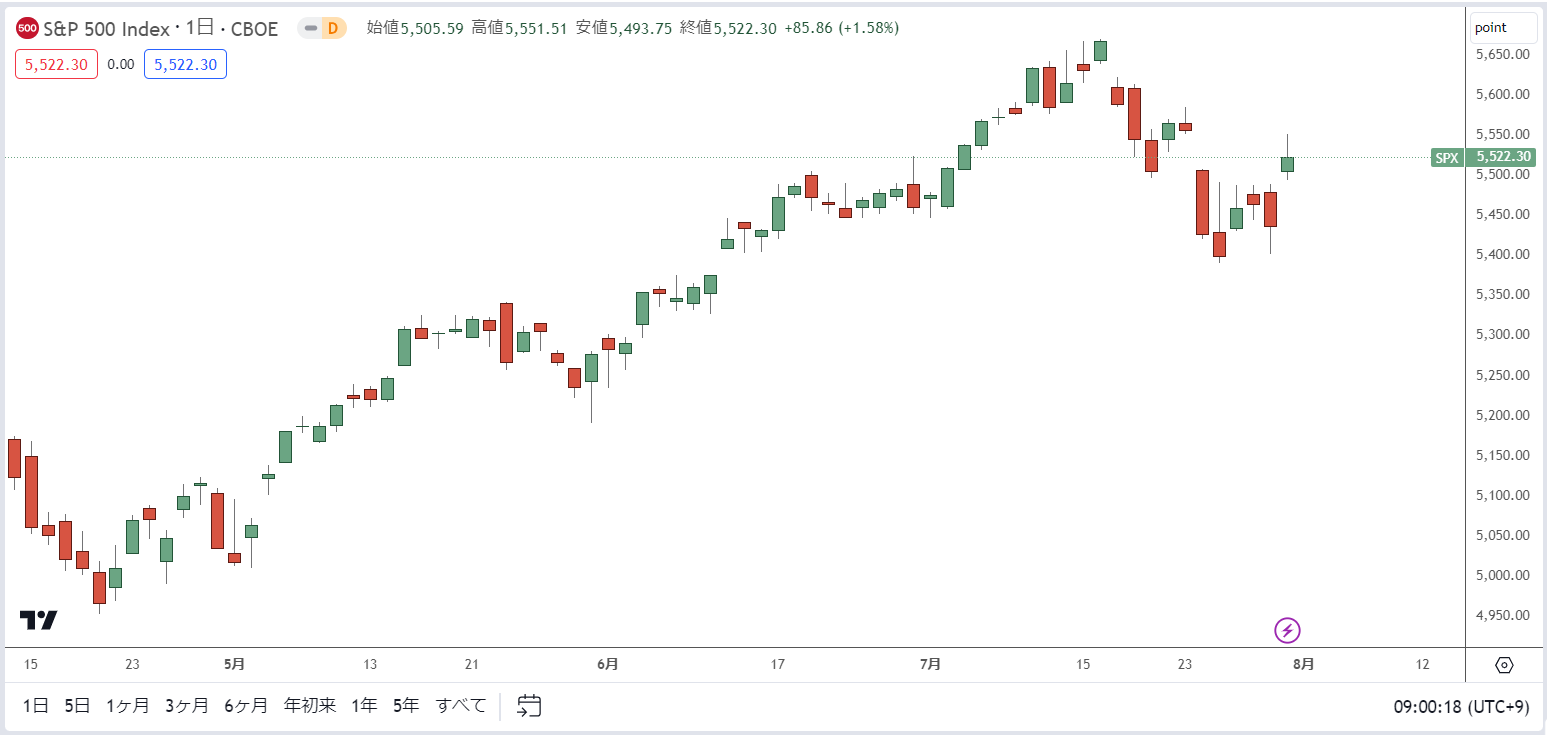Image resolution: width=1547 pixels, height=735 pixels.
Task: Show the すべて time range
Action: [461, 706]
